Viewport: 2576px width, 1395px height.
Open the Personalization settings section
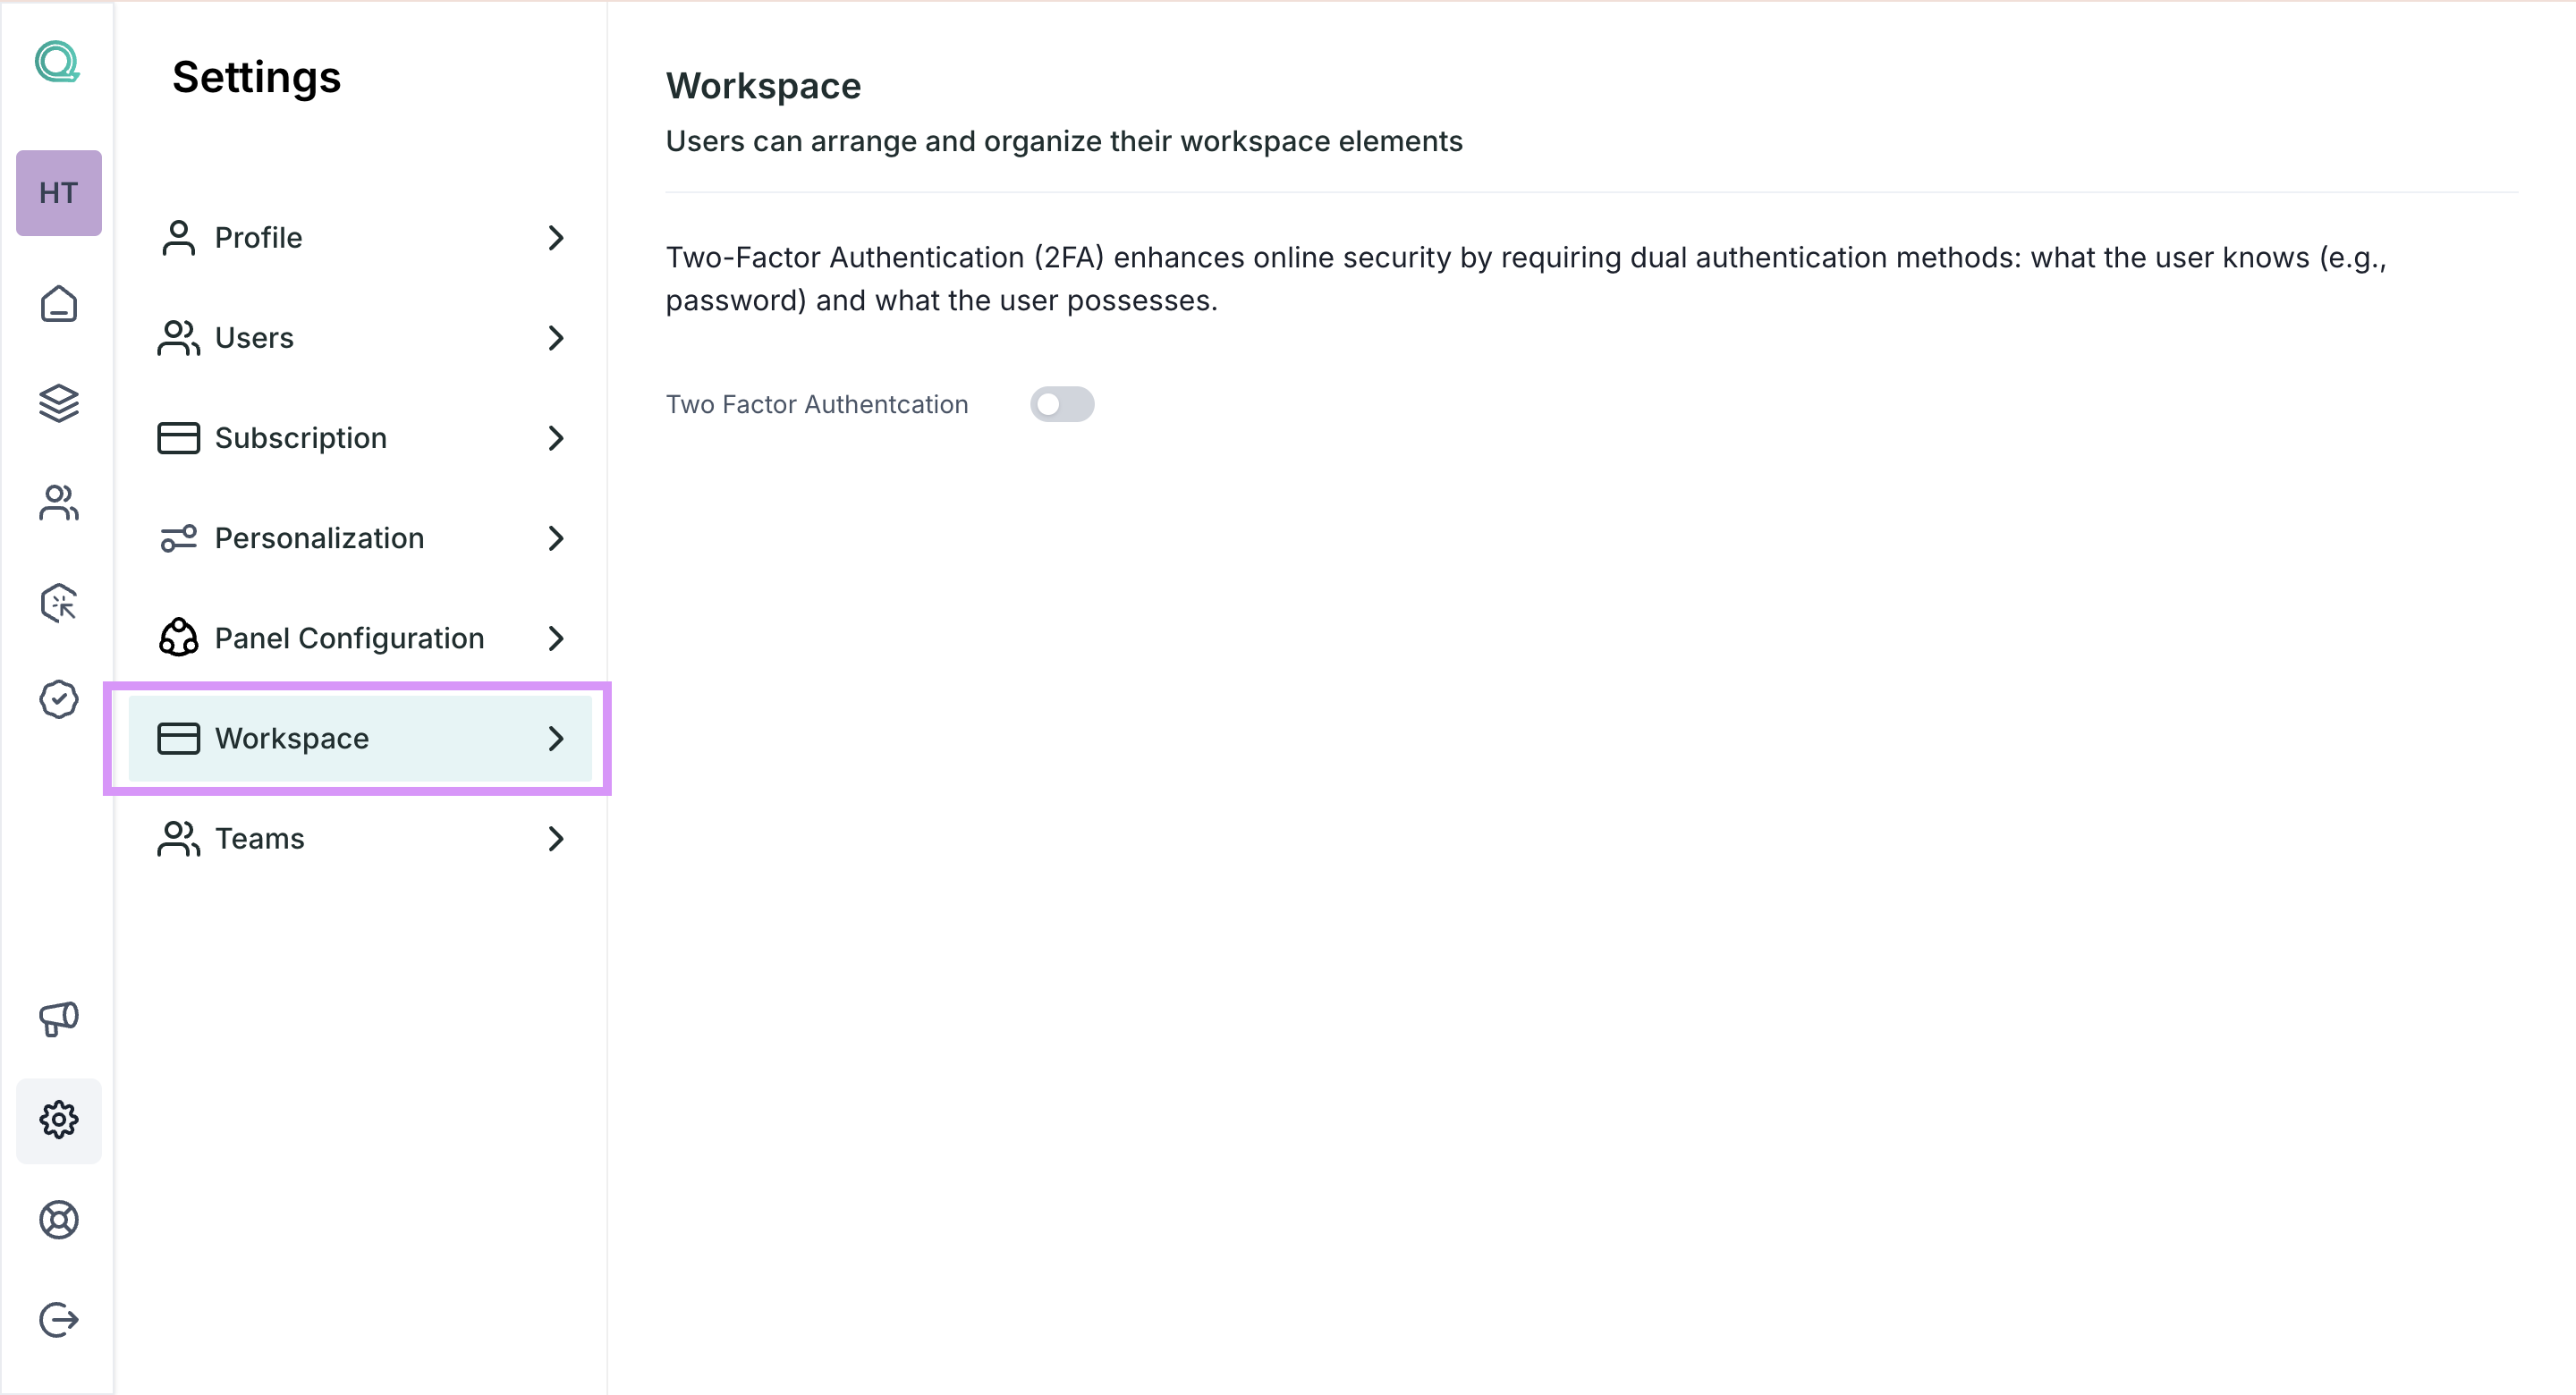point(360,538)
